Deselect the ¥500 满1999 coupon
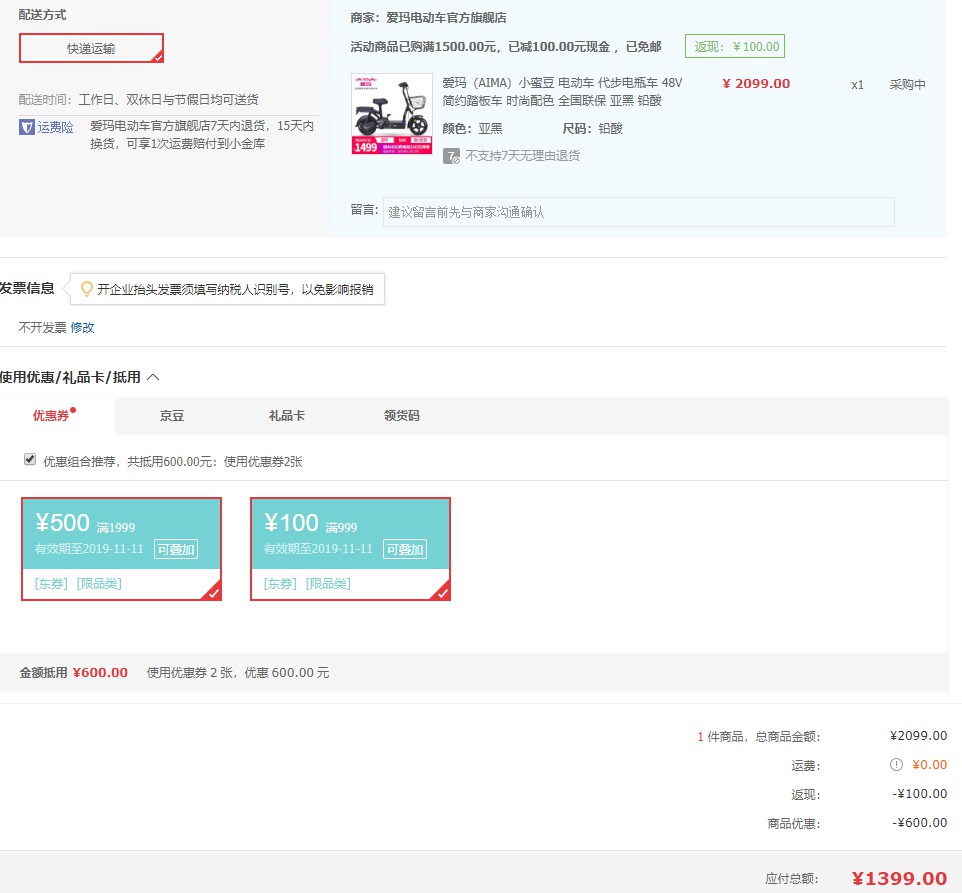Screen dimensions: 962x893 pos(121,549)
